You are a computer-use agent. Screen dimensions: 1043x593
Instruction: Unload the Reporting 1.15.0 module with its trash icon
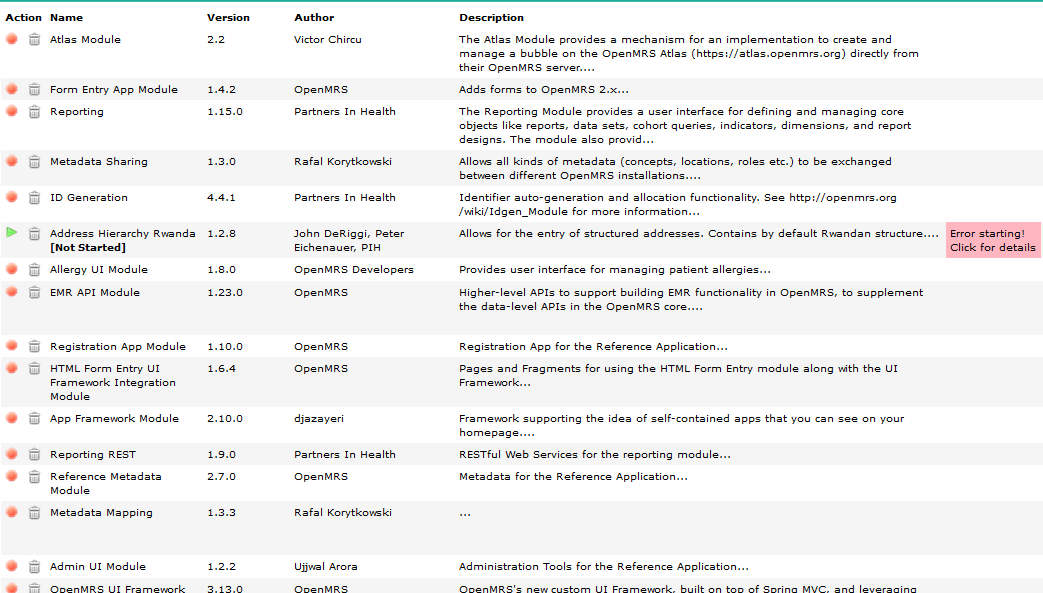click(34, 111)
